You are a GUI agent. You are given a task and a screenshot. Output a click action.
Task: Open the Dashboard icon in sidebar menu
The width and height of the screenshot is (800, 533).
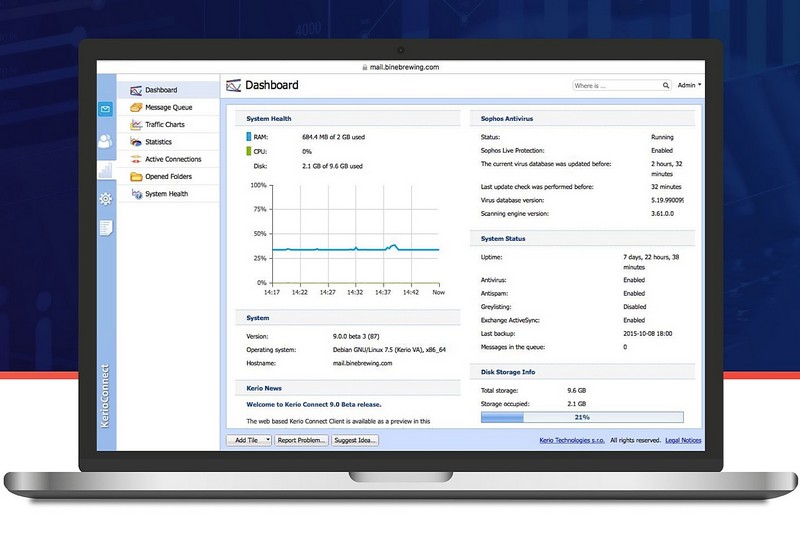136,90
